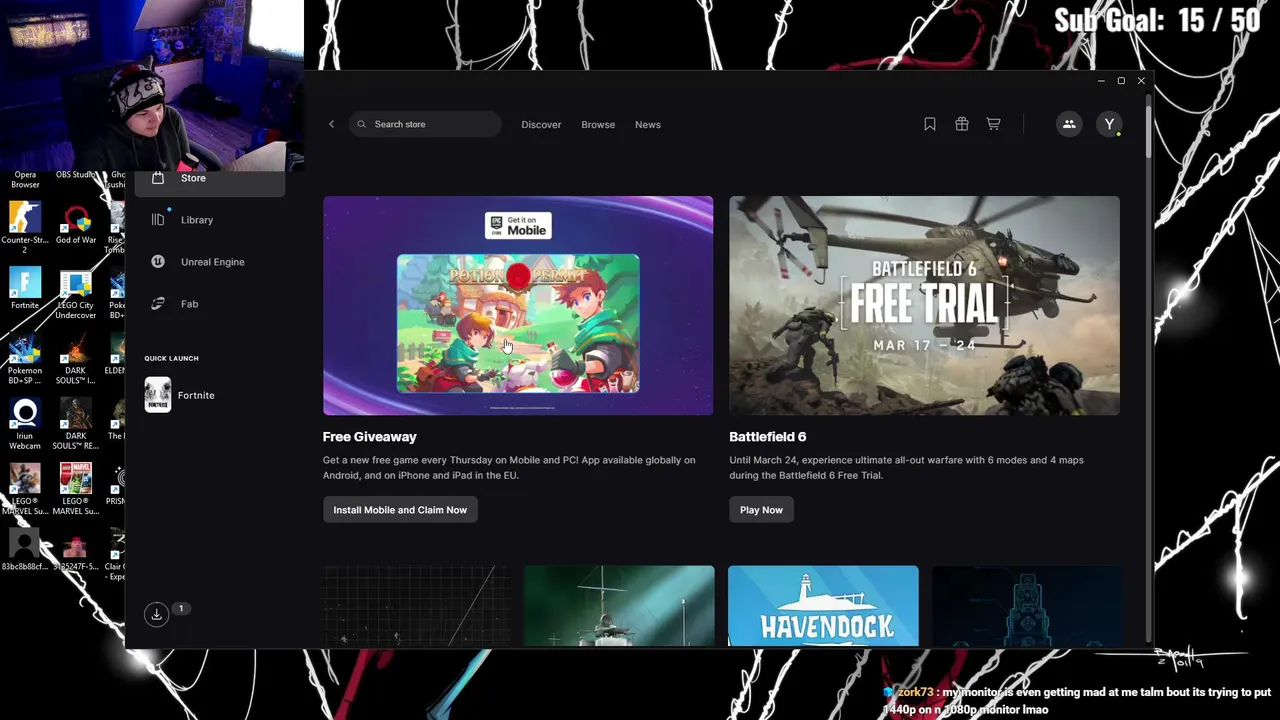Image resolution: width=1280 pixels, height=720 pixels.
Task: Click the Battlefield 6 Play Now button
Action: coord(761,510)
